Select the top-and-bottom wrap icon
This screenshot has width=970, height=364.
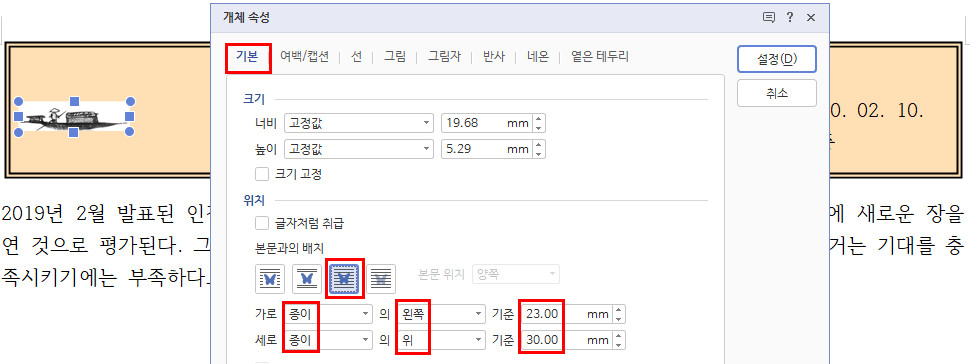pyautogui.click(x=307, y=279)
